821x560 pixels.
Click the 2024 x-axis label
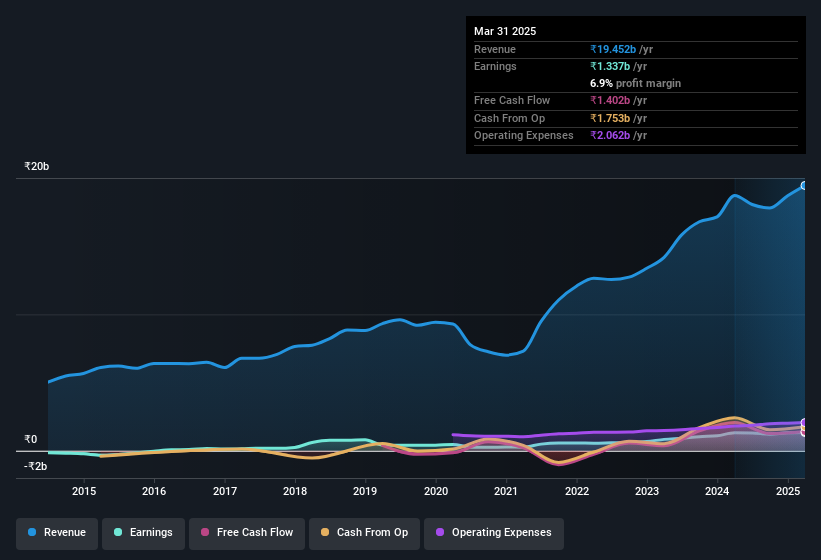[717, 491]
